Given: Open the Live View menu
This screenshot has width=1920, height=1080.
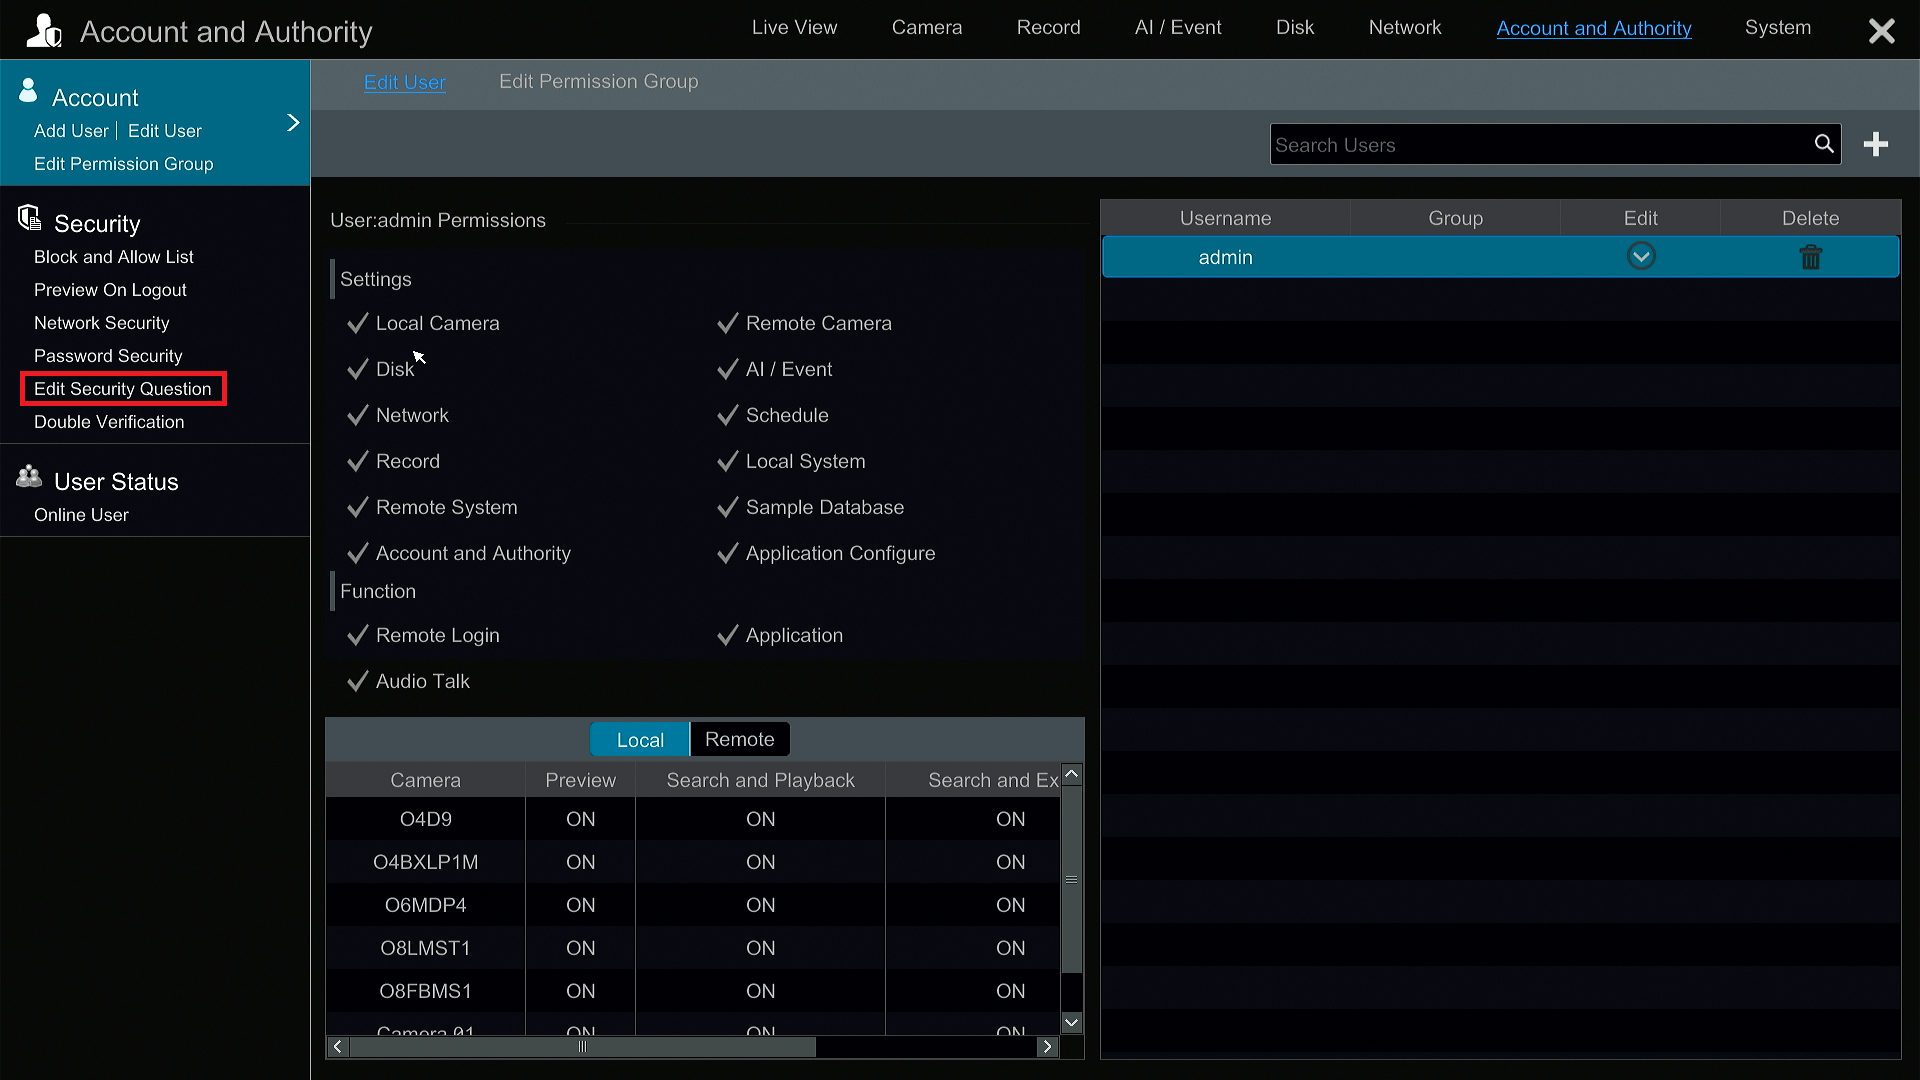Looking at the screenshot, I should click(x=794, y=28).
